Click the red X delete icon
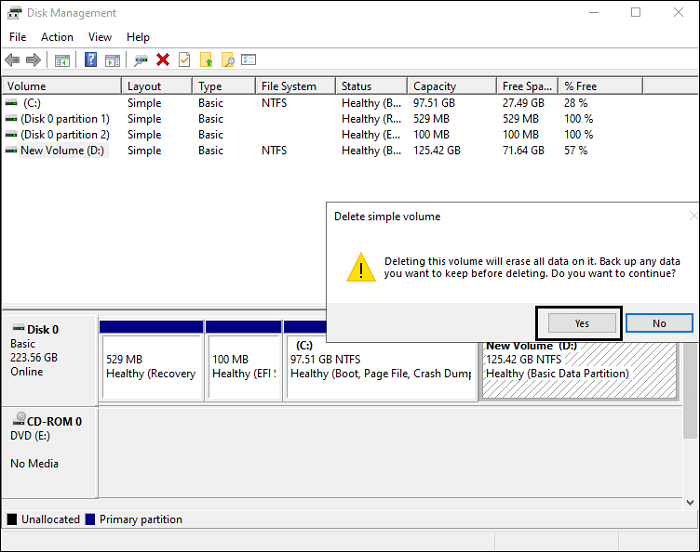Viewport: 700px width, 552px height. pos(163,61)
